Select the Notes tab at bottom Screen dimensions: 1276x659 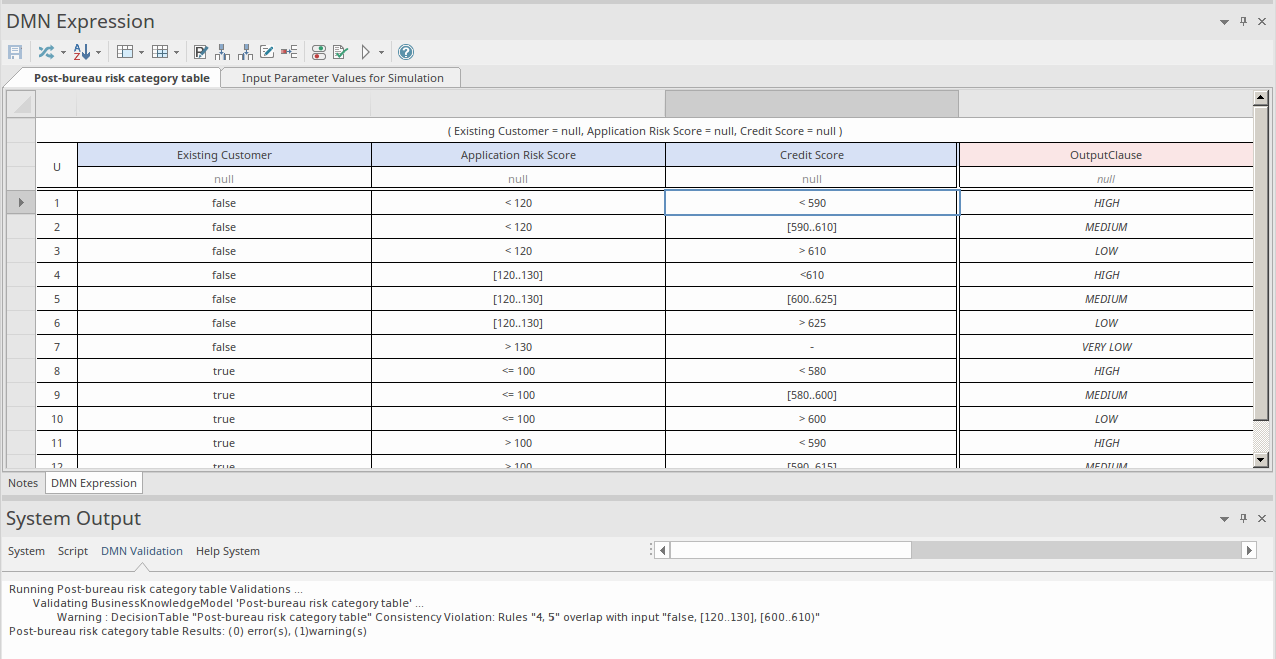click(x=23, y=483)
